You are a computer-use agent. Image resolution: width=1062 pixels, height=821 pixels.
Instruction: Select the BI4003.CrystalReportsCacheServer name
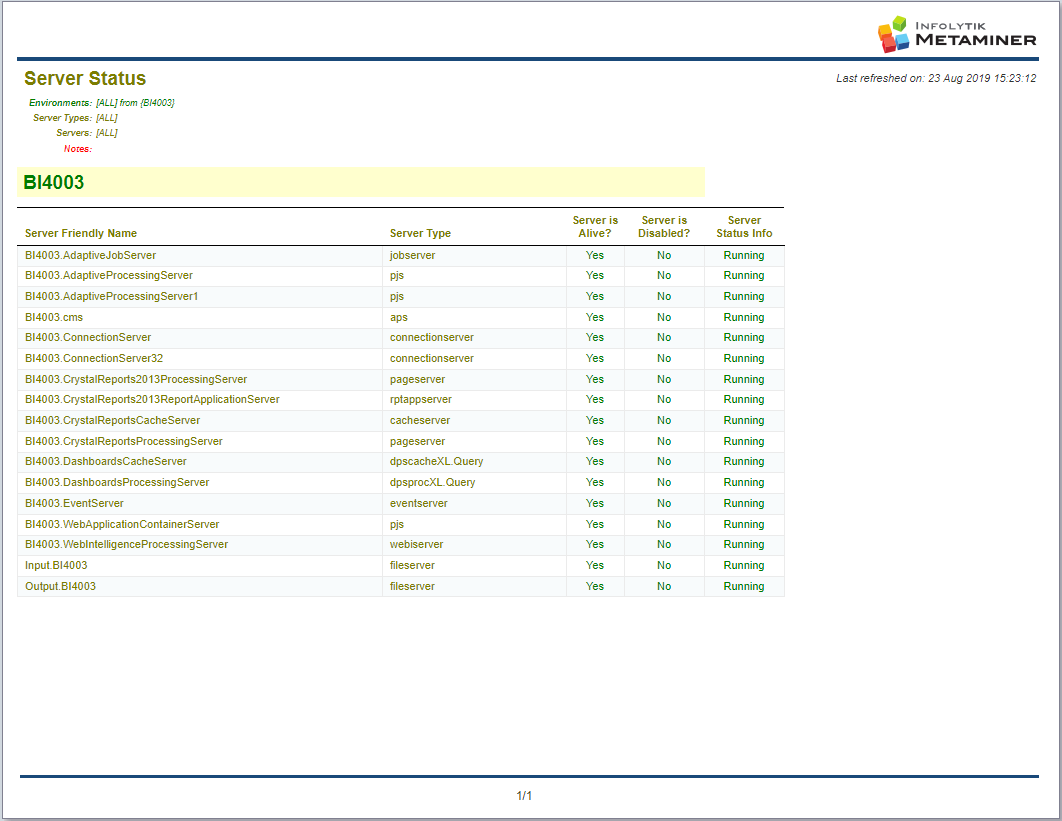[x=112, y=421]
